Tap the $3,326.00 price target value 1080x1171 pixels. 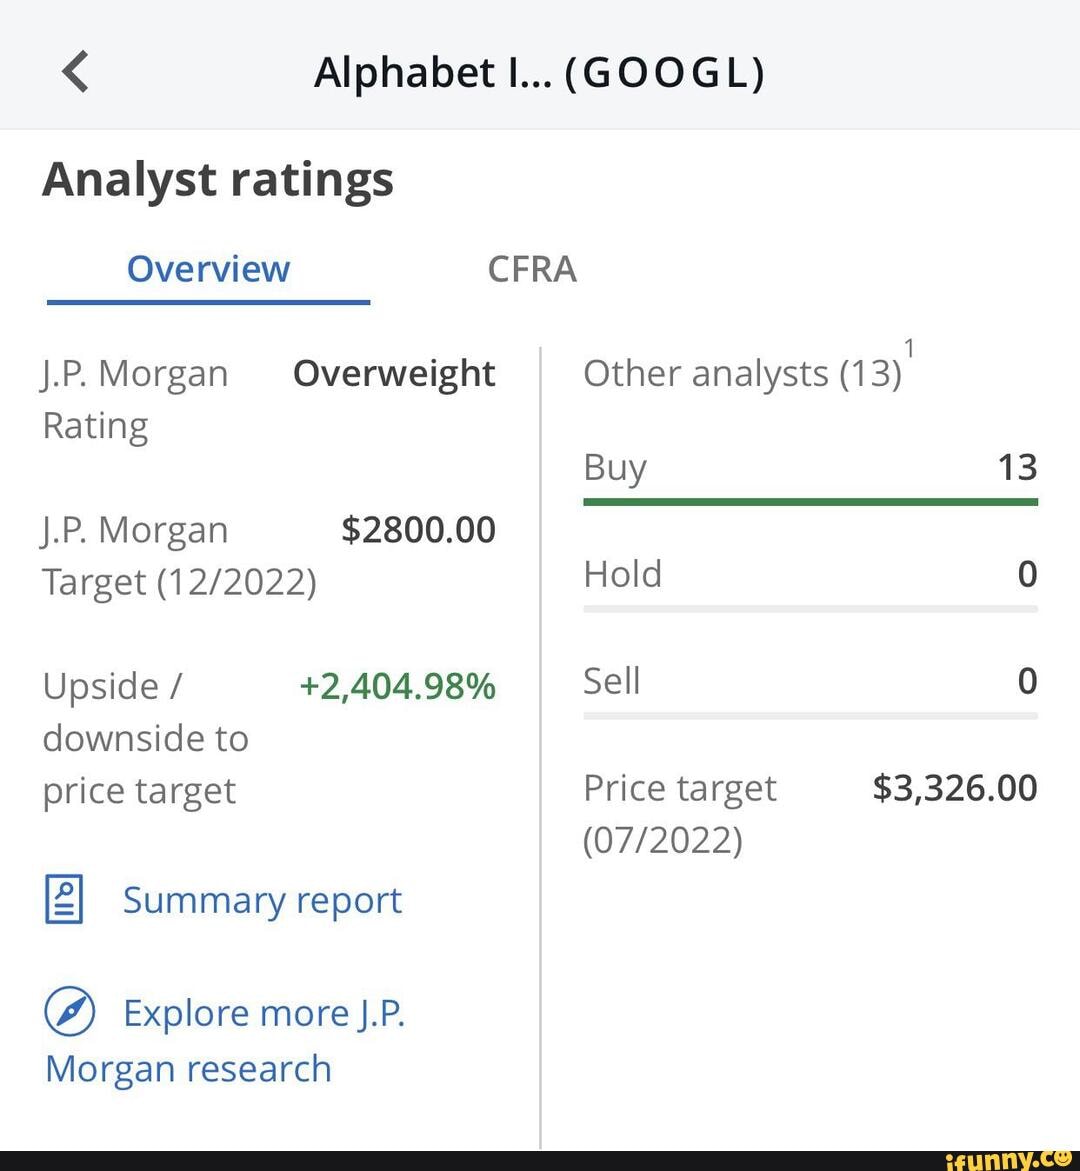point(955,788)
